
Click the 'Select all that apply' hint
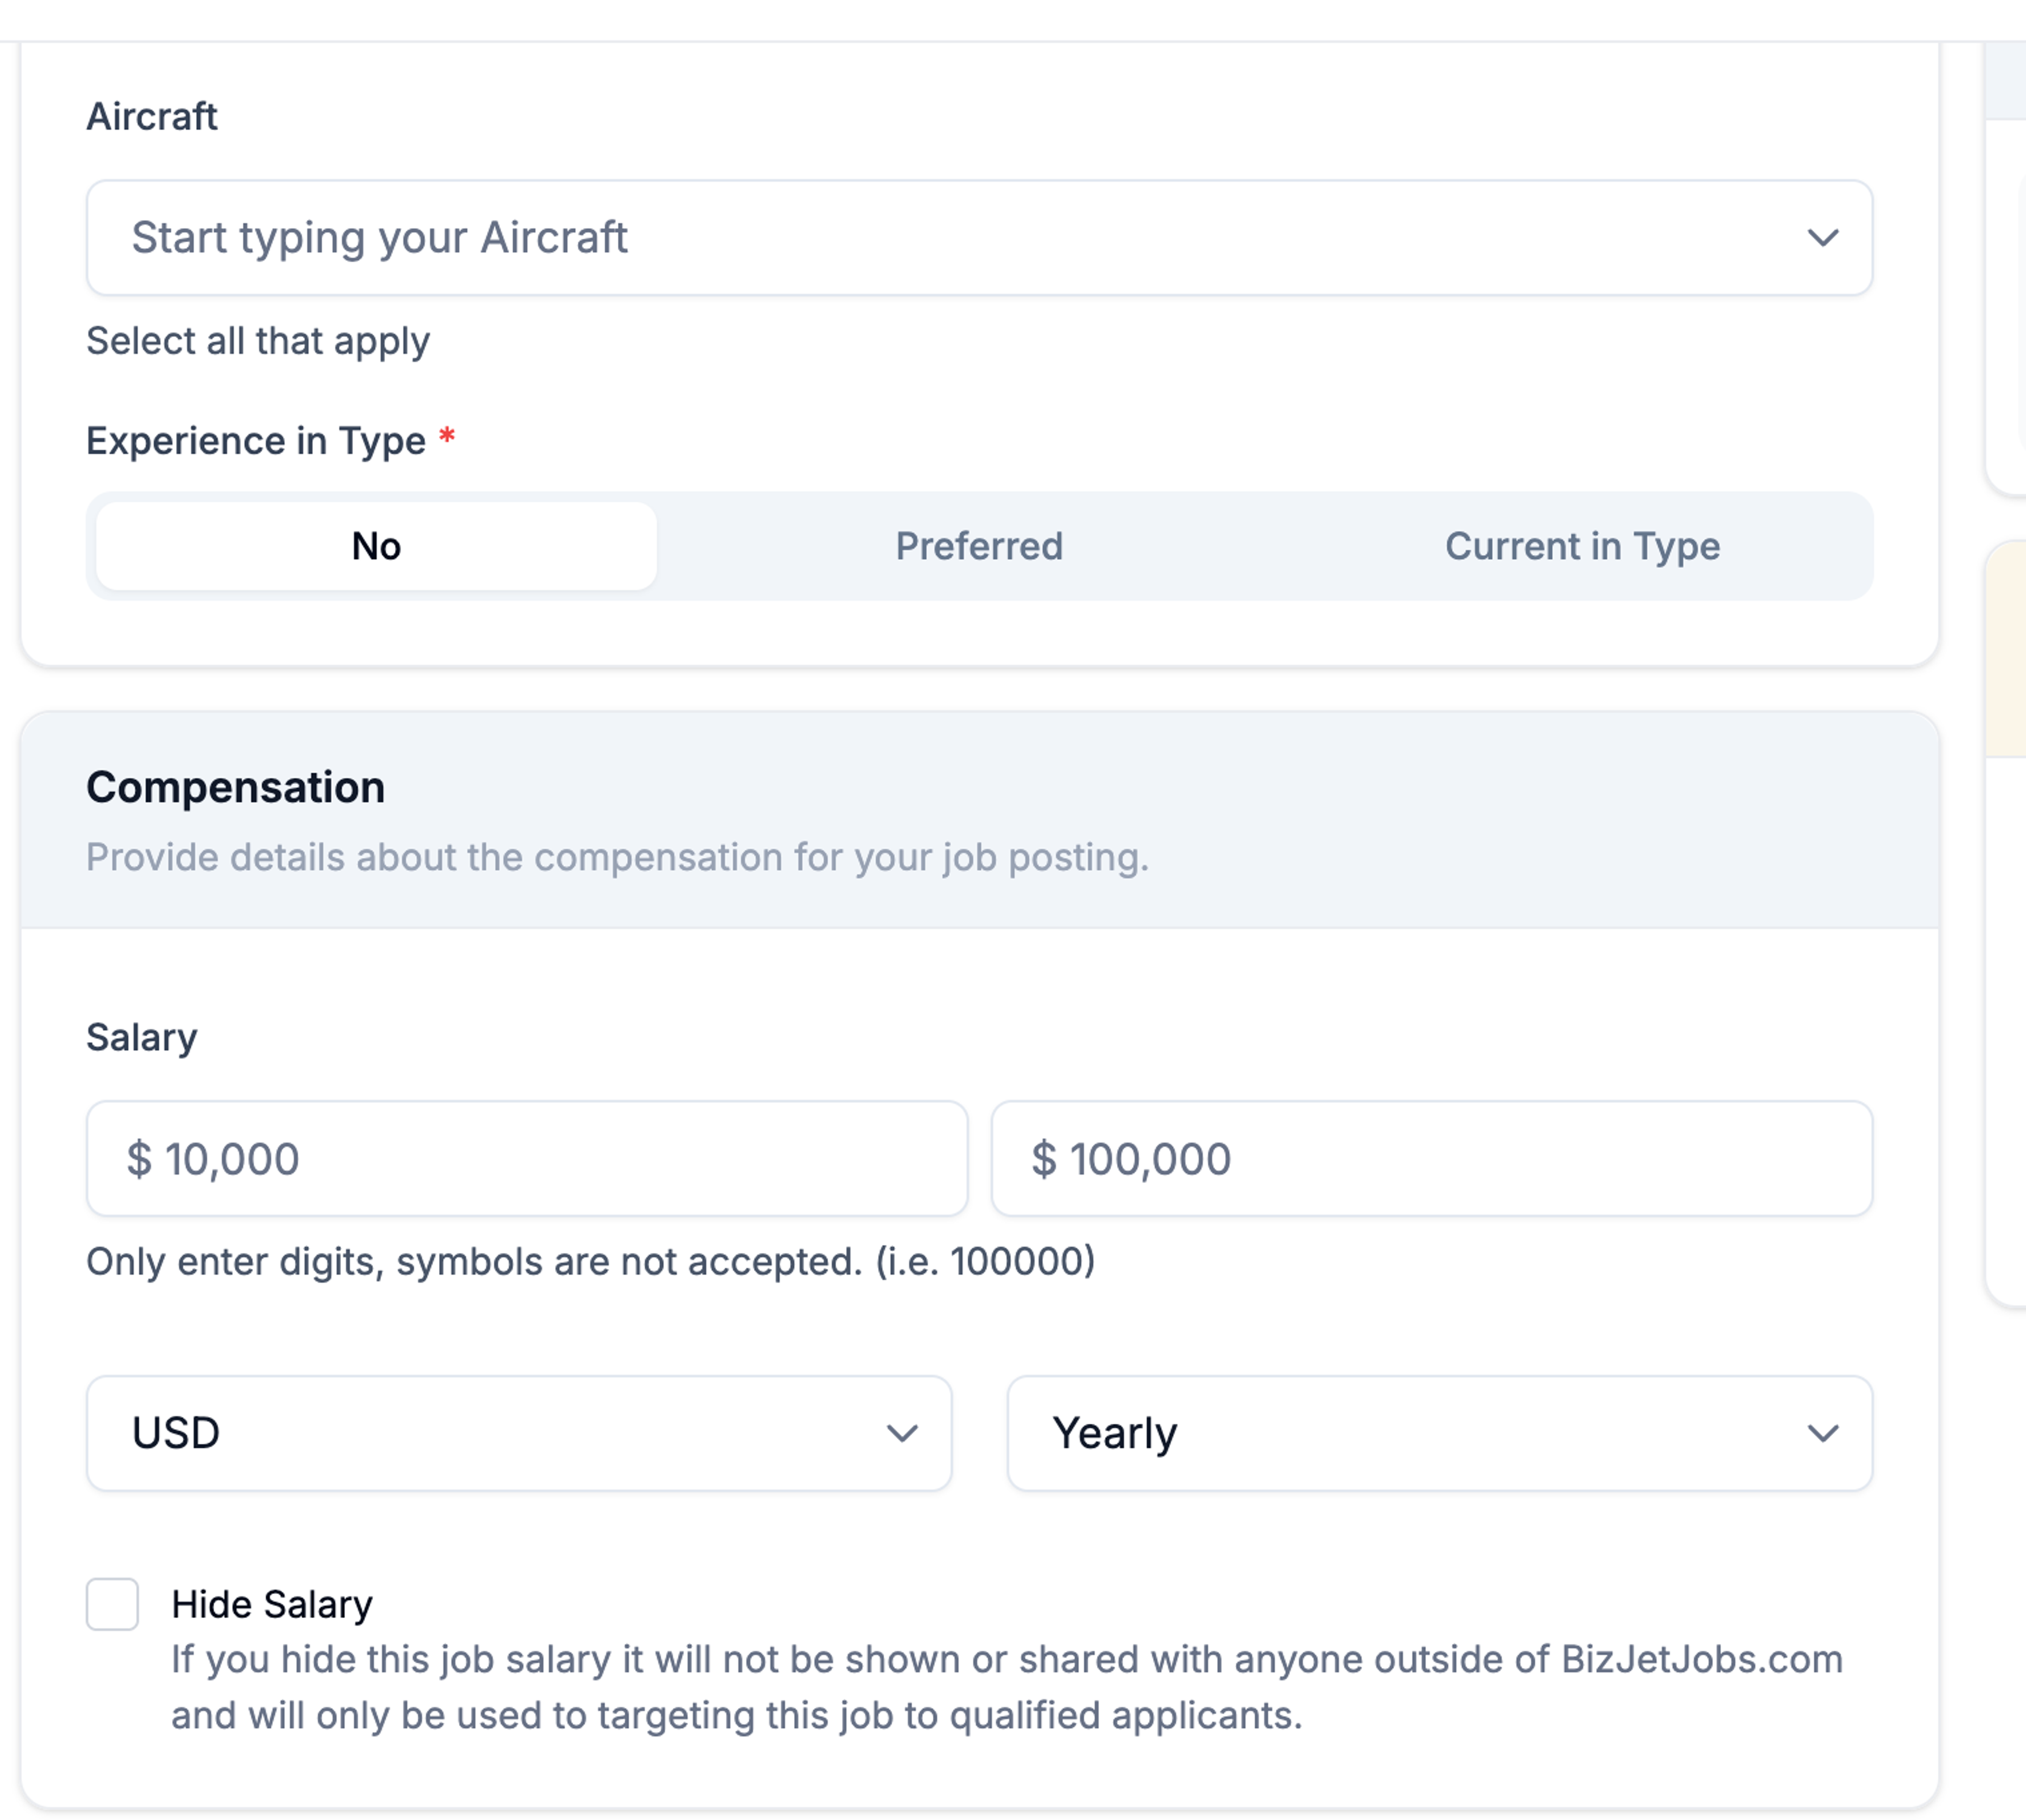point(258,341)
